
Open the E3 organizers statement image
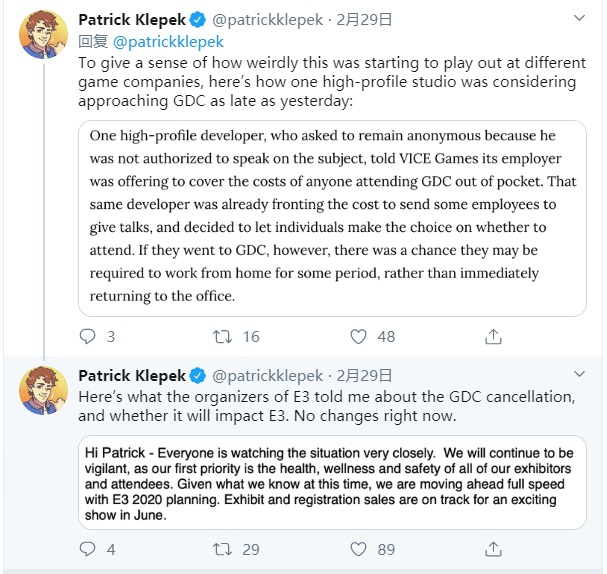331,480
